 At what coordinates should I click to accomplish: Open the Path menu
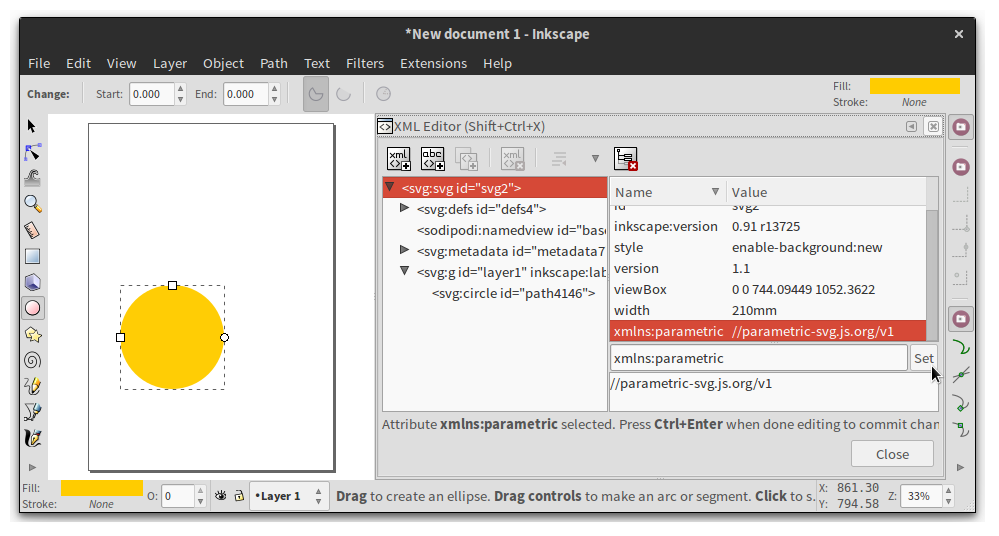273,64
